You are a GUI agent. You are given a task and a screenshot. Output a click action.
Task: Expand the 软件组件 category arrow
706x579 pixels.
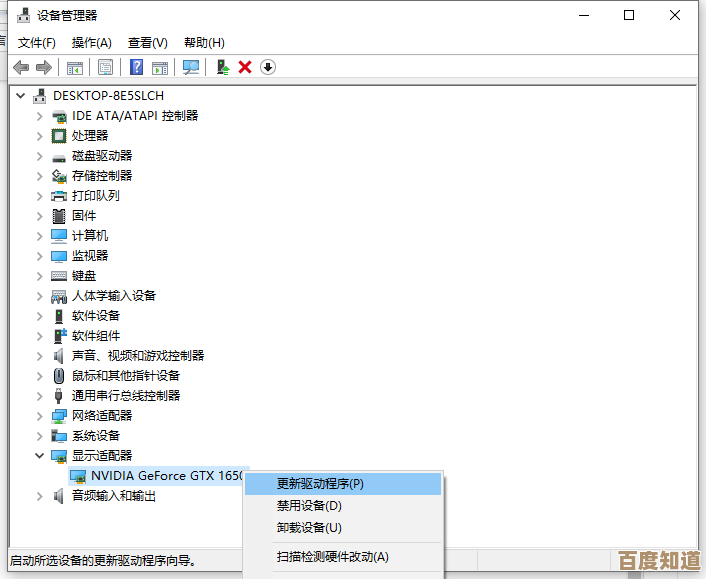[40, 336]
